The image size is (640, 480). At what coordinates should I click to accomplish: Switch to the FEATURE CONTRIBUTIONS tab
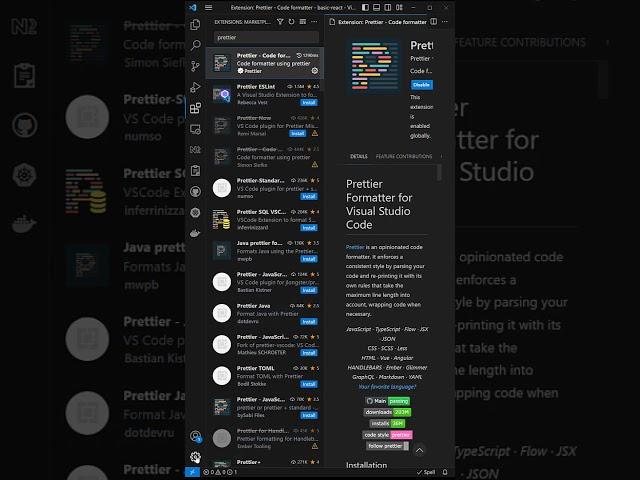coord(404,156)
